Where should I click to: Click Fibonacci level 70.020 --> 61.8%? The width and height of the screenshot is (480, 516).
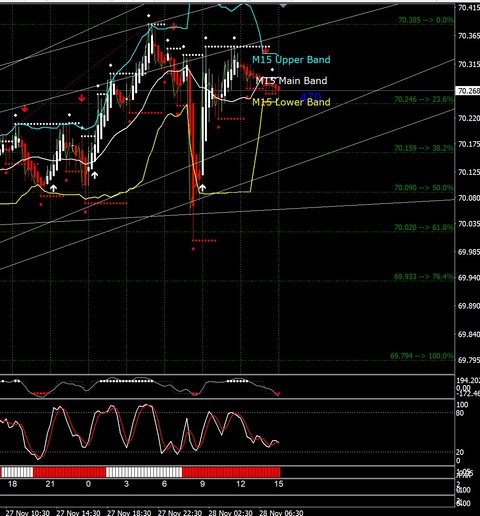point(423,227)
